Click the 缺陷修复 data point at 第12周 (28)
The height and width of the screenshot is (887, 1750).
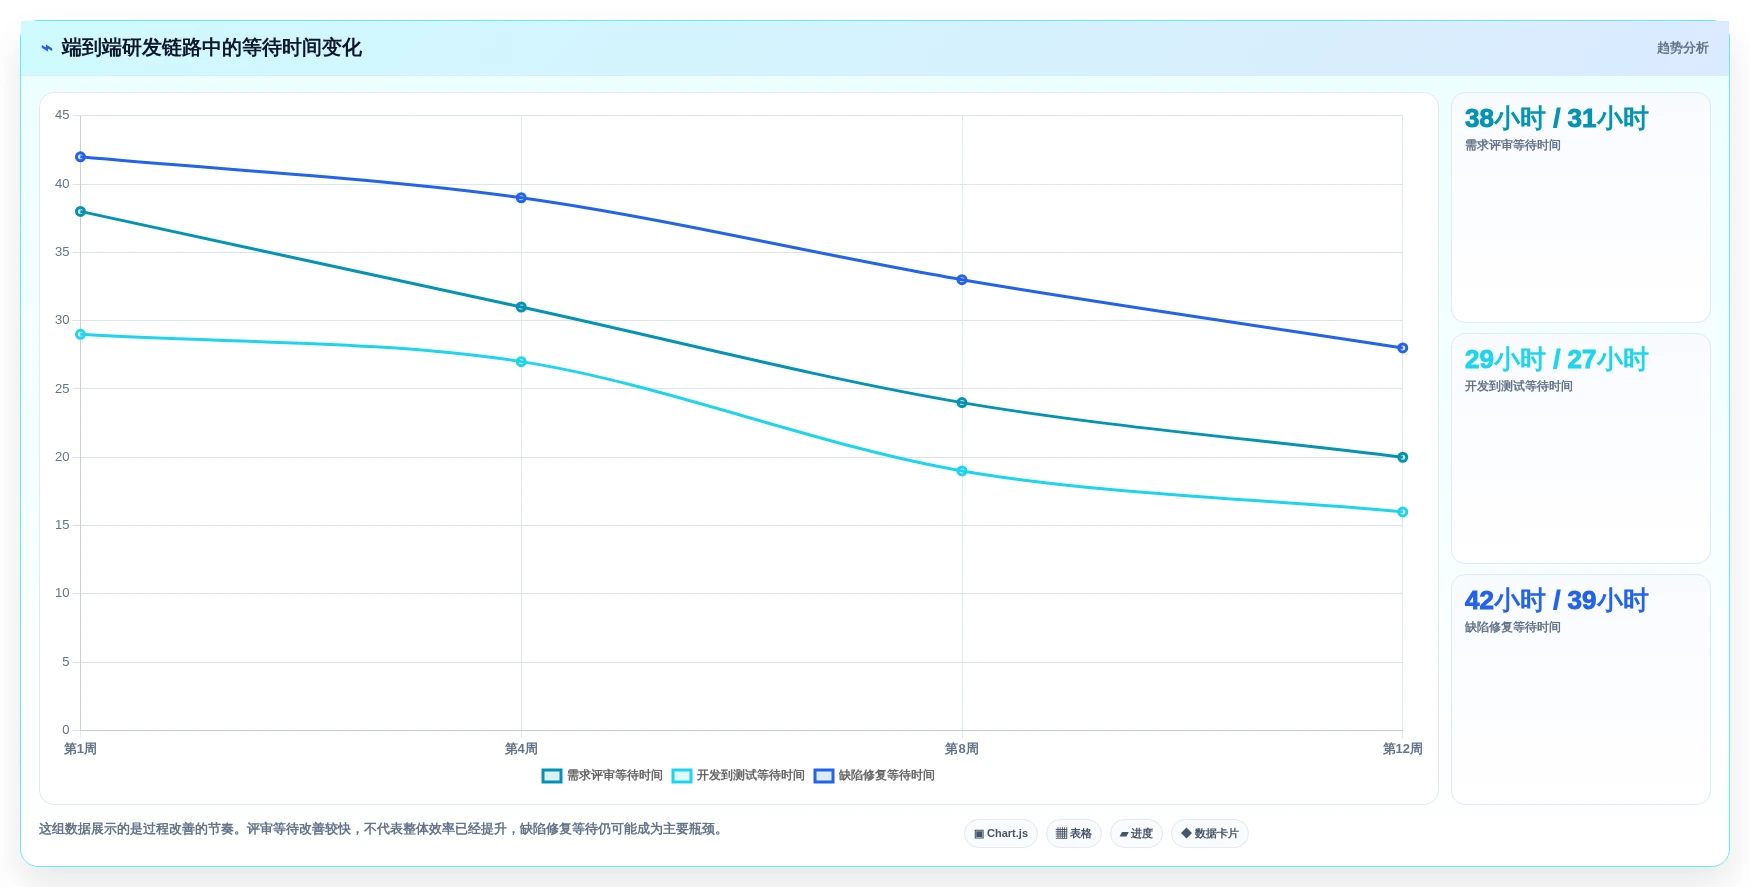[x=1402, y=348]
